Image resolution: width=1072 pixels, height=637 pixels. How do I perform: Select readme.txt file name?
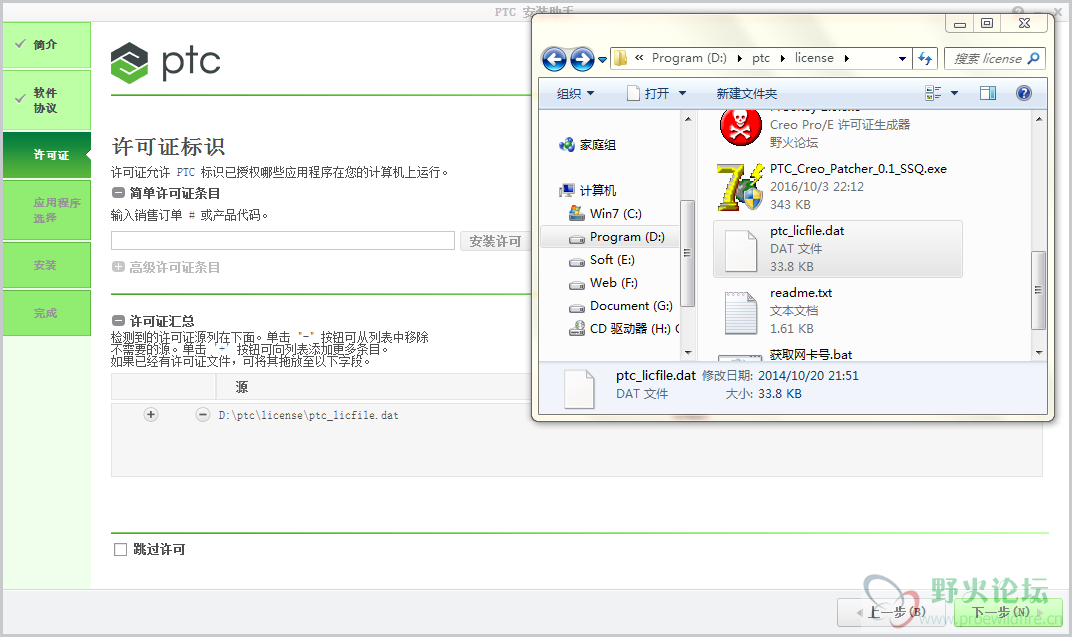pyautogui.click(x=801, y=293)
